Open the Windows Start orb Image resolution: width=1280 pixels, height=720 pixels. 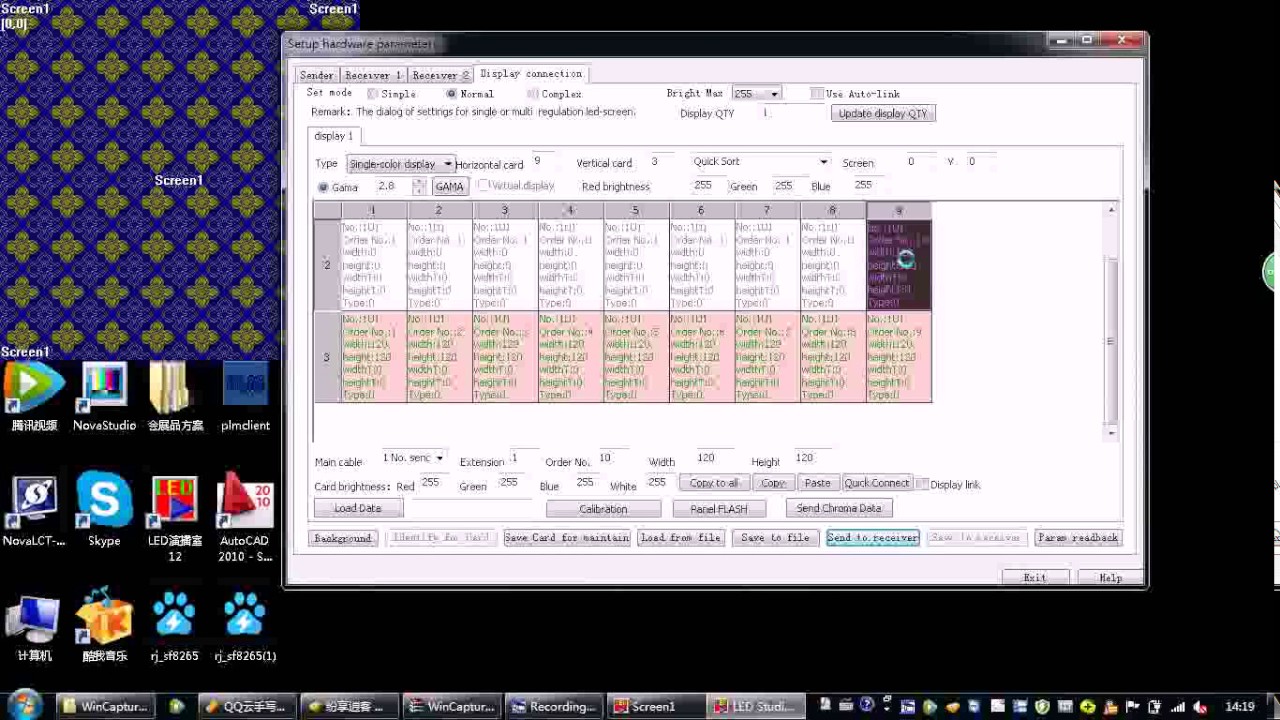24,705
